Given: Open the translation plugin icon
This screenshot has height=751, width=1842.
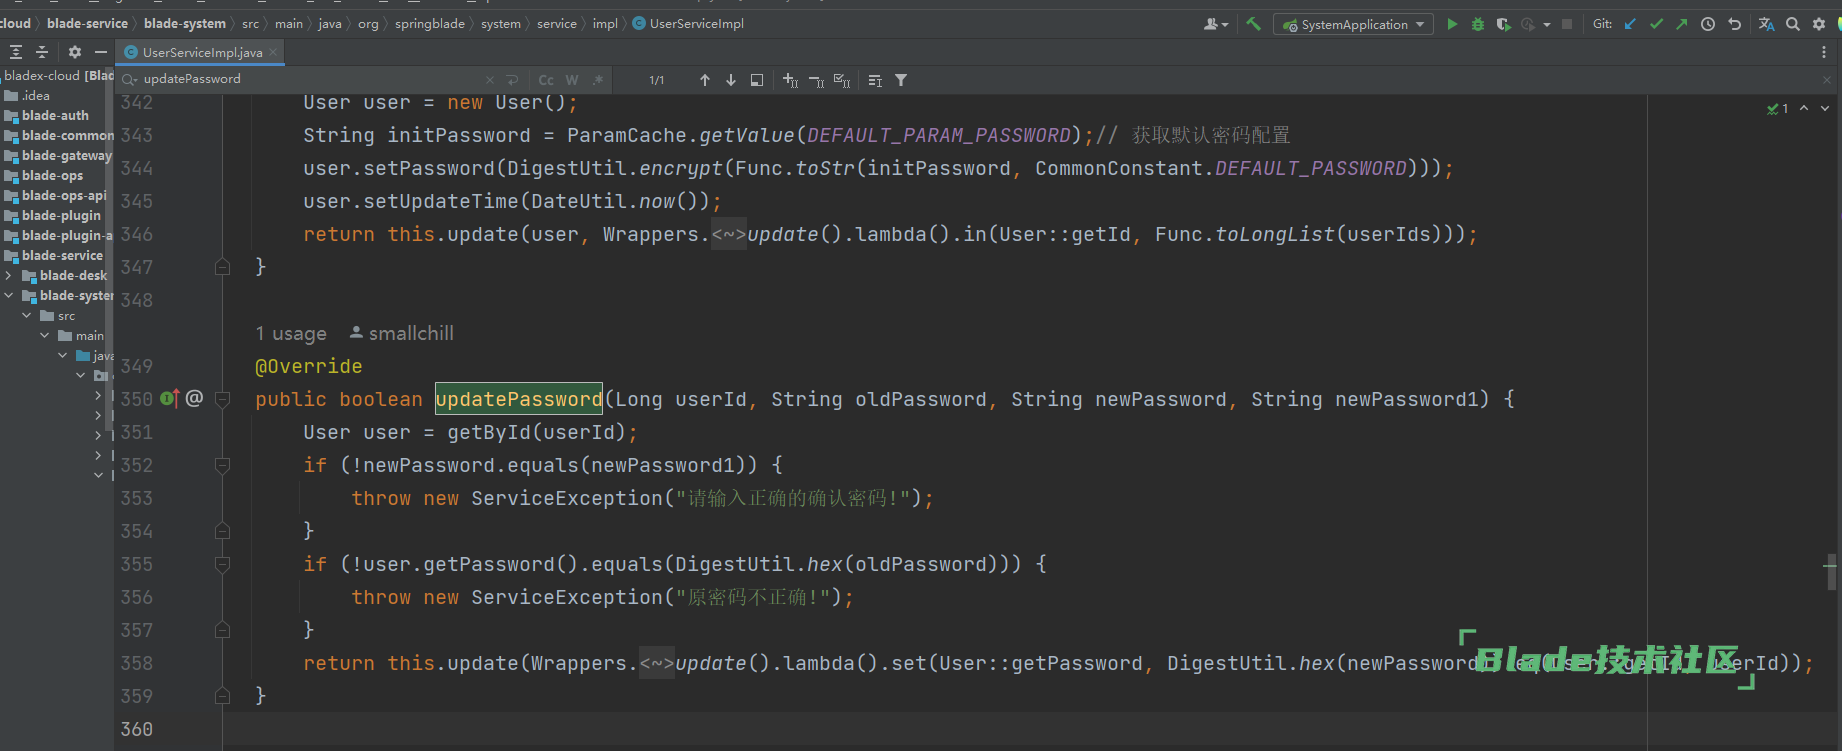Looking at the screenshot, I should coord(1766,24).
